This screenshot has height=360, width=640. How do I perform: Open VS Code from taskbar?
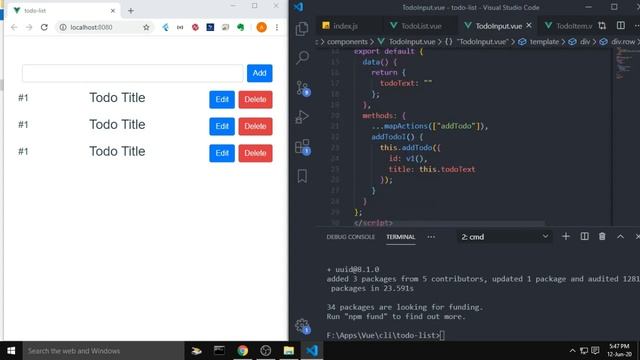[312, 351]
